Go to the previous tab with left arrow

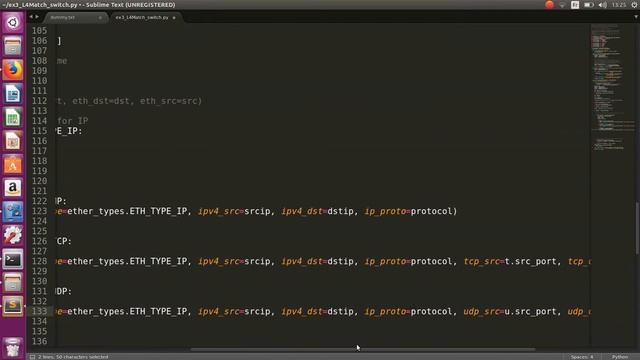[31, 17]
